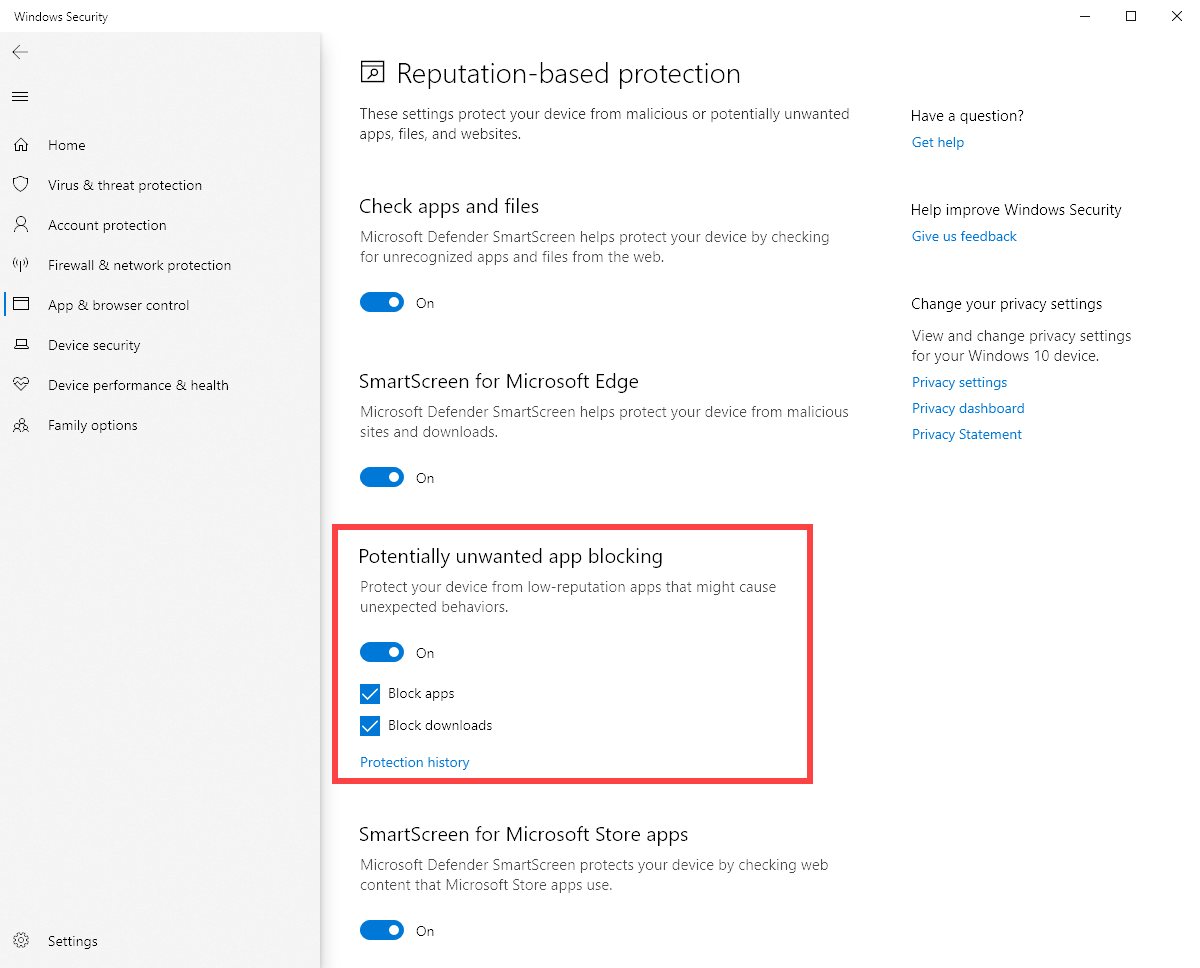Click the Firewall & network antenna icon
Viewport: 1200px width, 968px height.
coord(21,265)
